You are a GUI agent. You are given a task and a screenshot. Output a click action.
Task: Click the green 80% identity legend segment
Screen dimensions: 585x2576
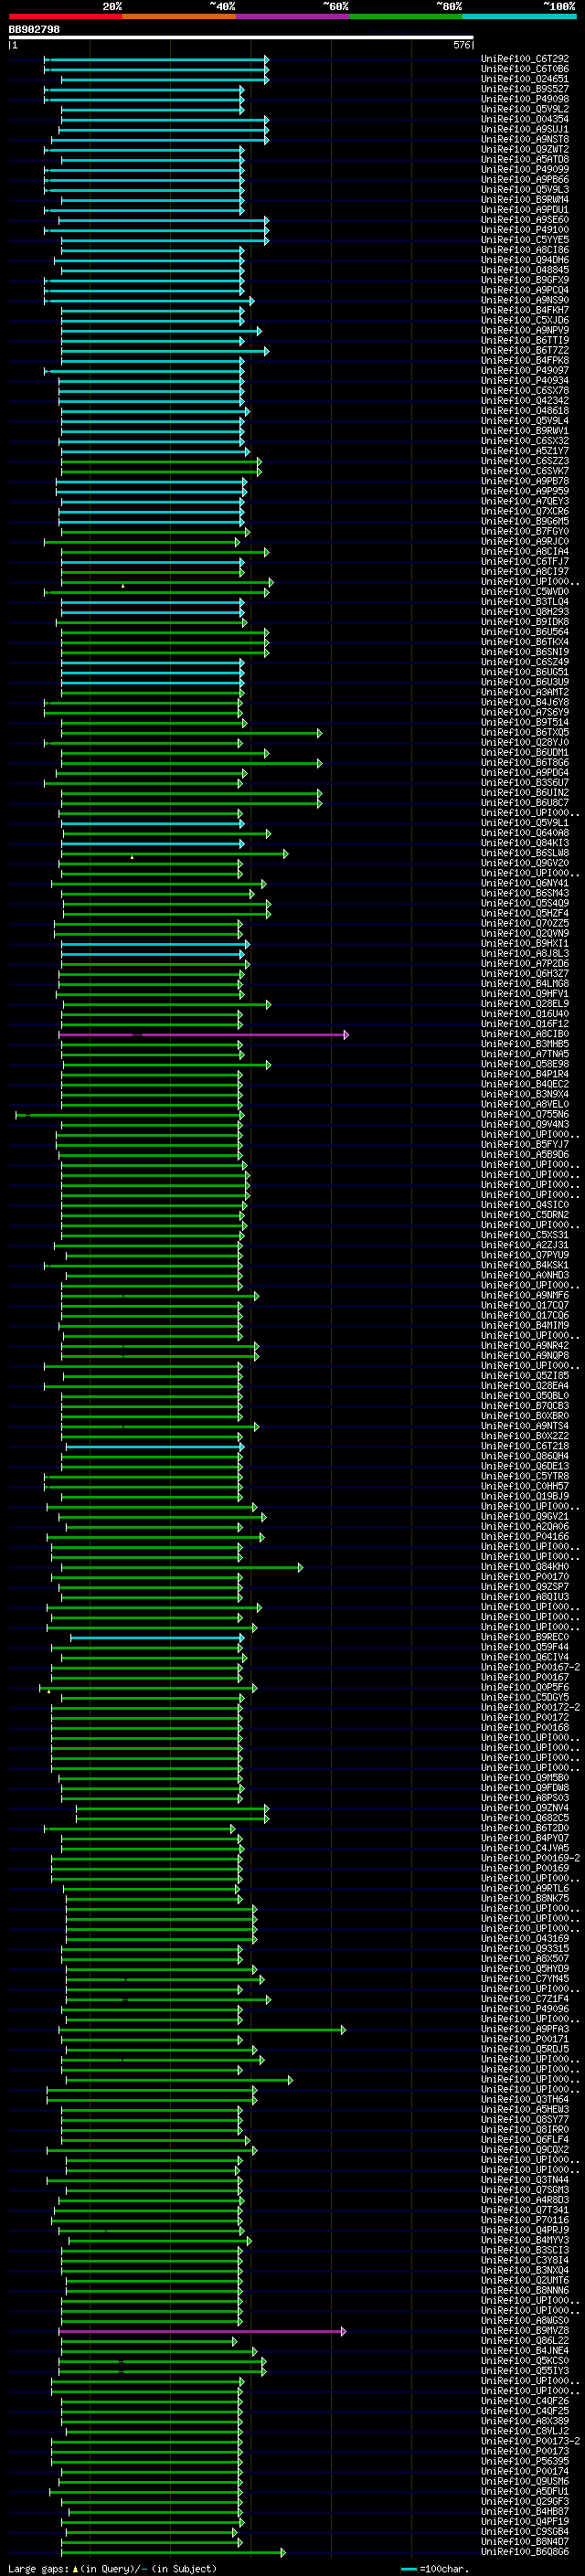tap(406, 16)
